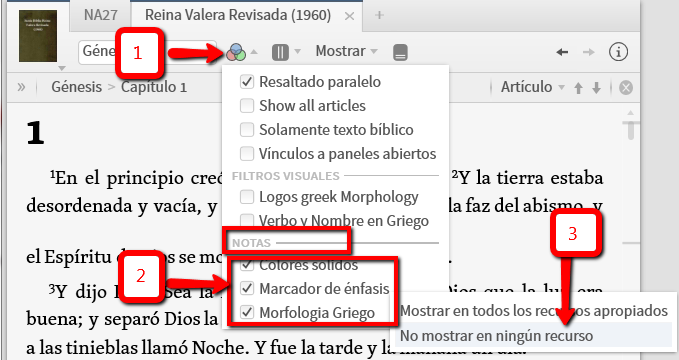Image resolution: width=679 pixels, height=360 pixels.
Task: Click the reading view panel icon
Action: point(400,52)
